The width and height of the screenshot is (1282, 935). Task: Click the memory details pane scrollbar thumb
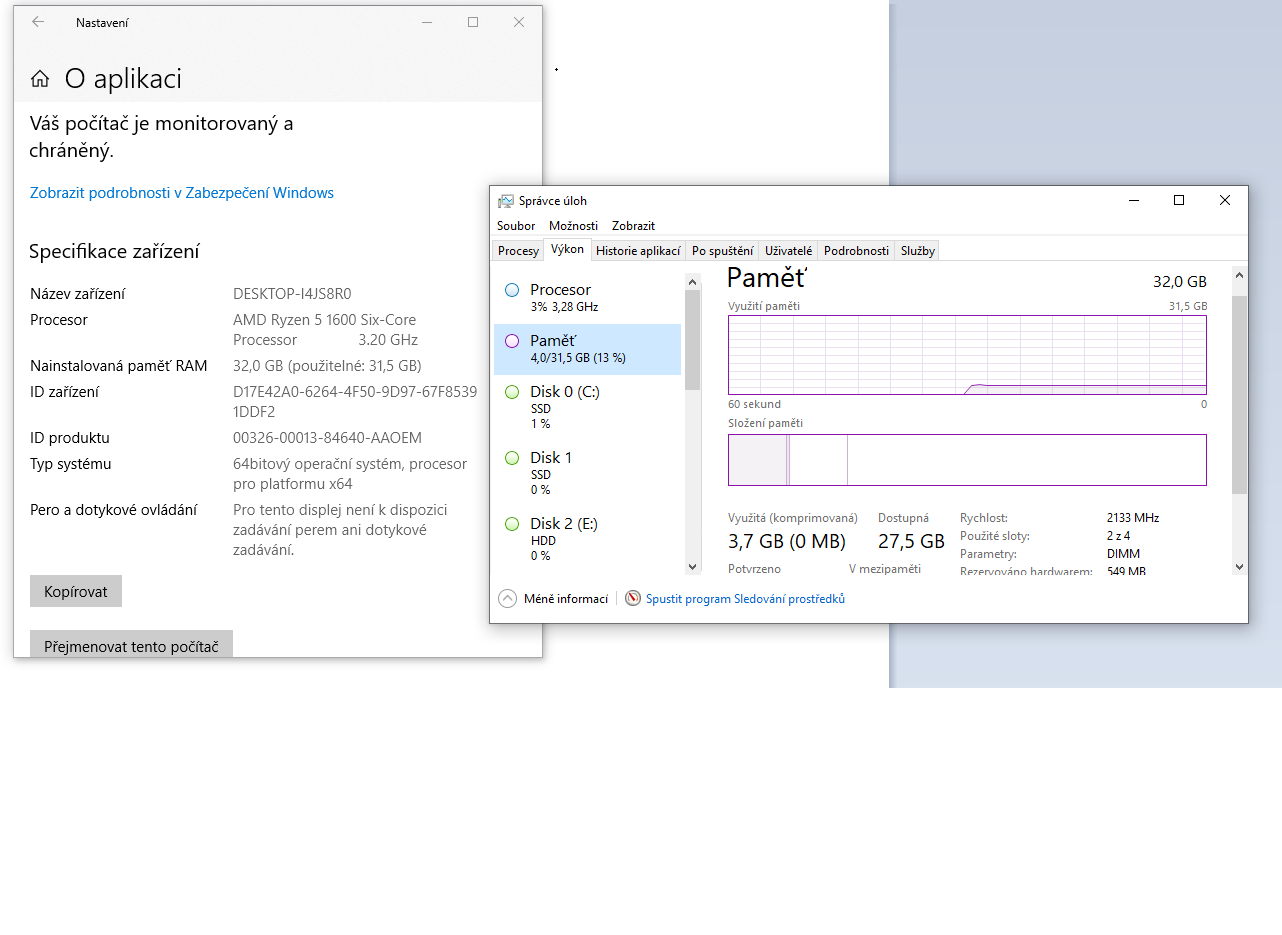1240,395
